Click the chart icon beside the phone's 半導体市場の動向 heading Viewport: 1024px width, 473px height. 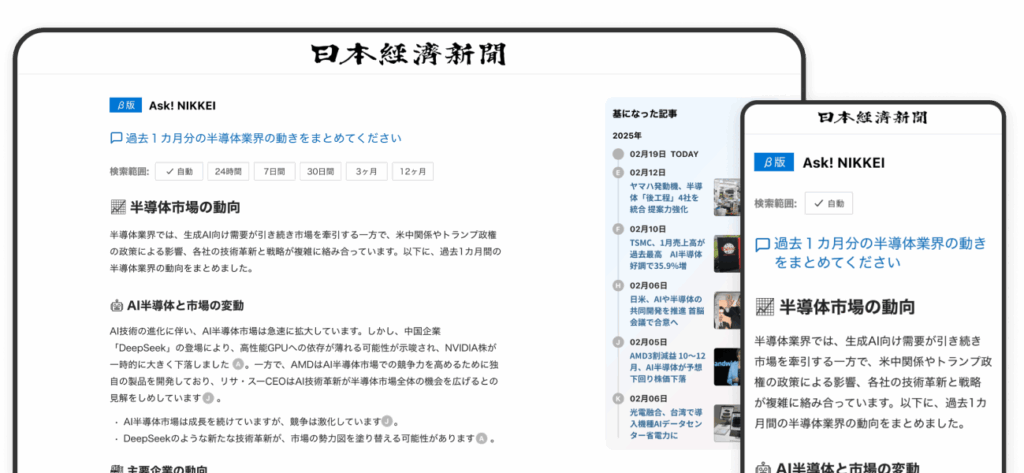765,307
